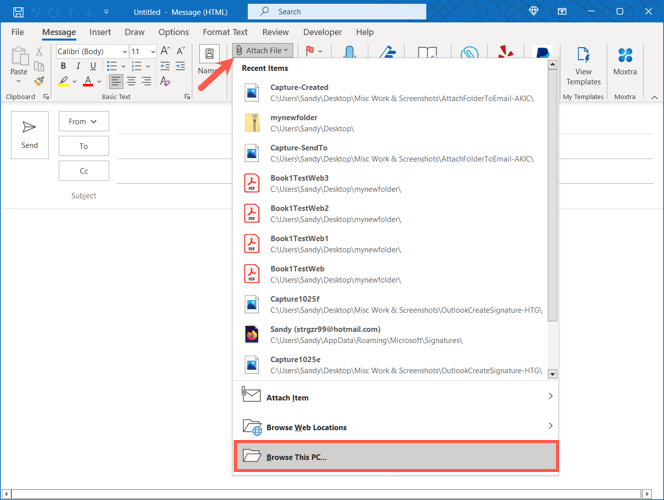Screen dimensions: 664x500
Task: Click the follow-up flag icon
Action: pos(311,50)
